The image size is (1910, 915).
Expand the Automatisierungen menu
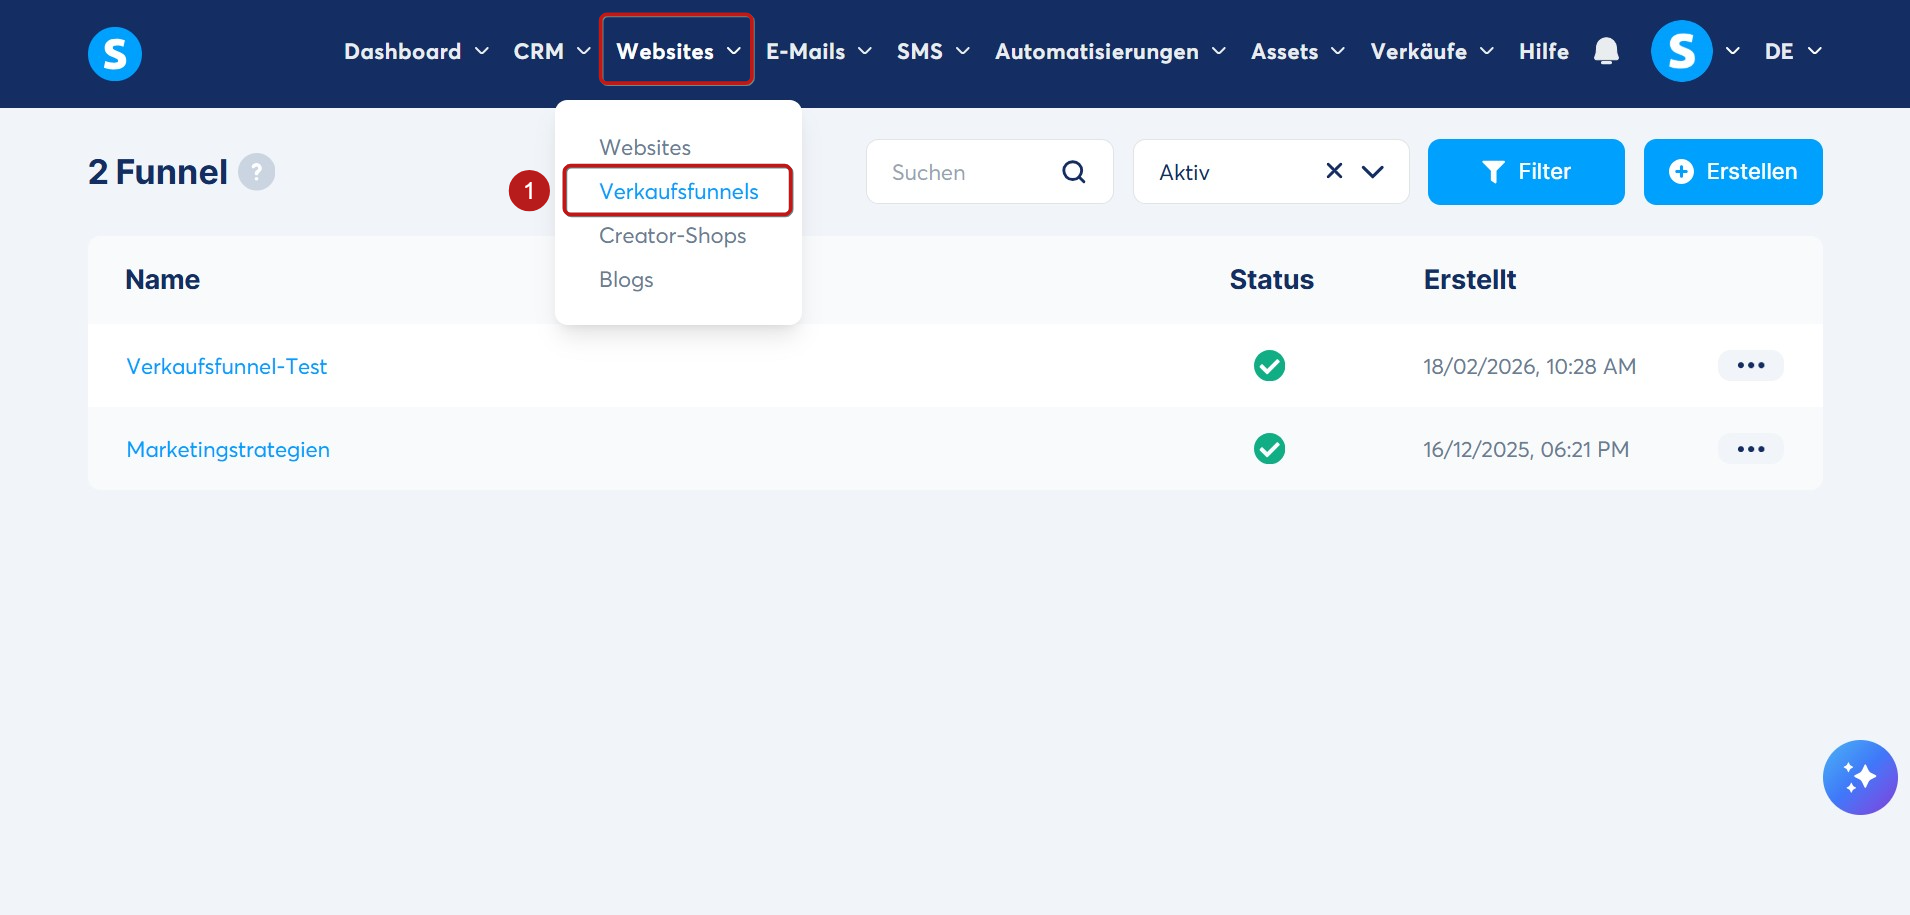click(x=1110, y=51)
